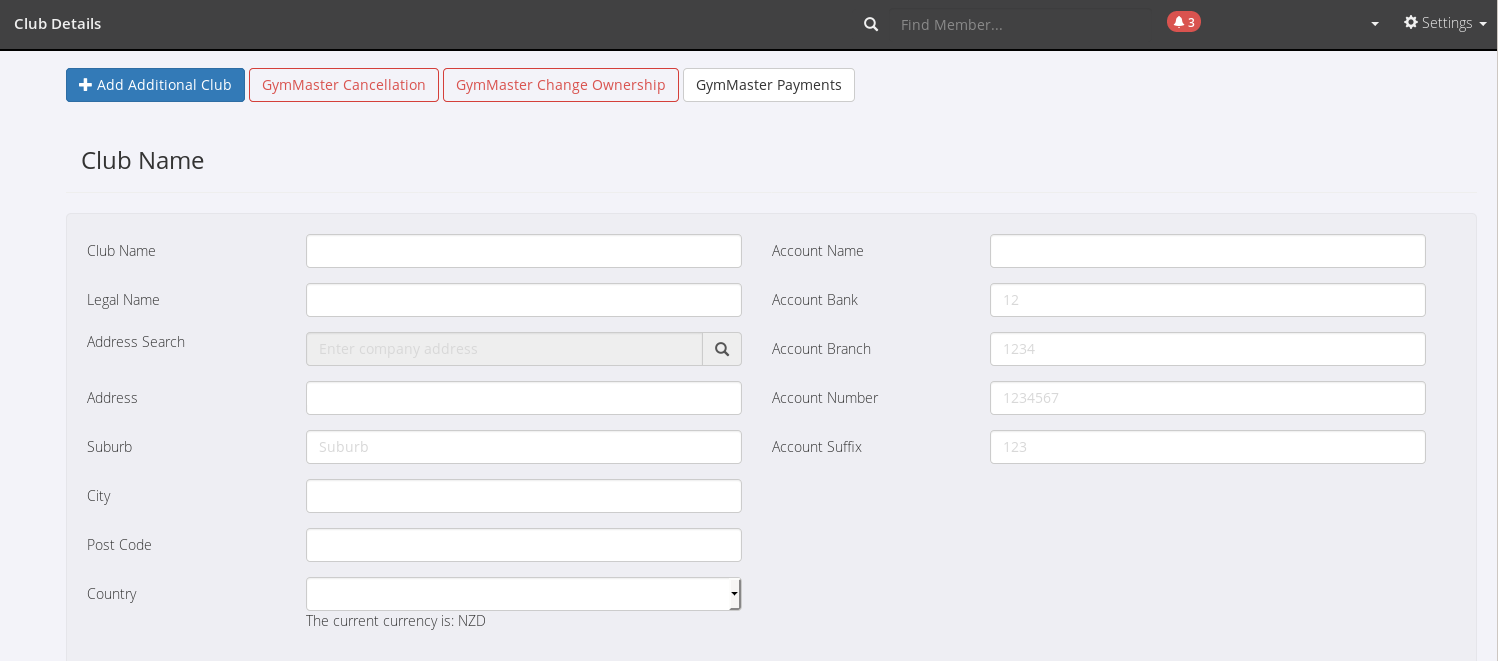The image size is (1498, 661).
Task: Expand the user dropdown caret beside Settings
Action: pos(1375,24)
